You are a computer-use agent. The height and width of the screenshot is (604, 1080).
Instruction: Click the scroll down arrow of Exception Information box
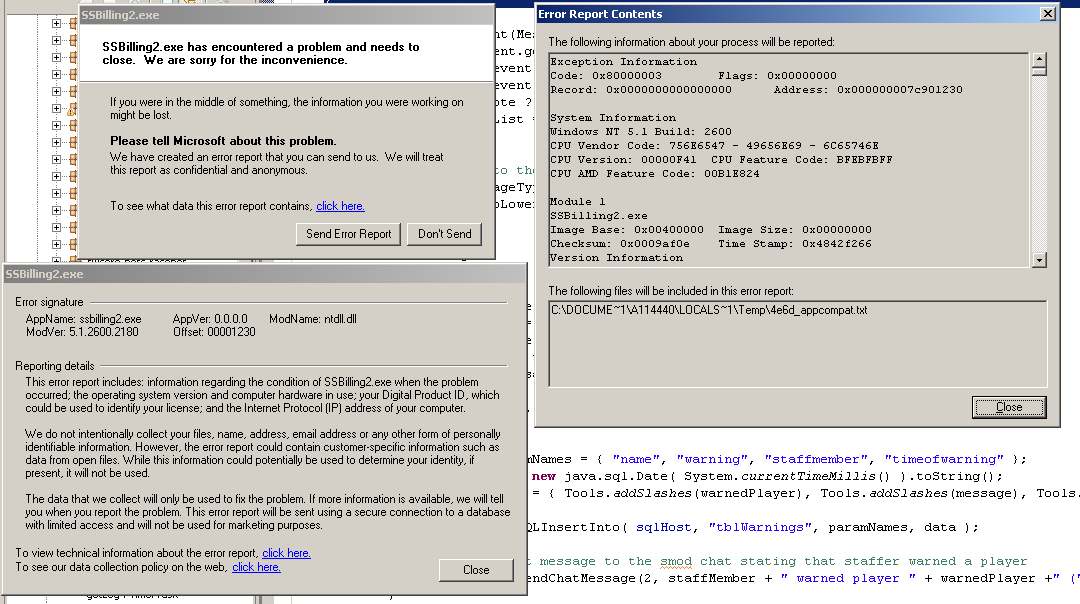(x=1039, y=260)
